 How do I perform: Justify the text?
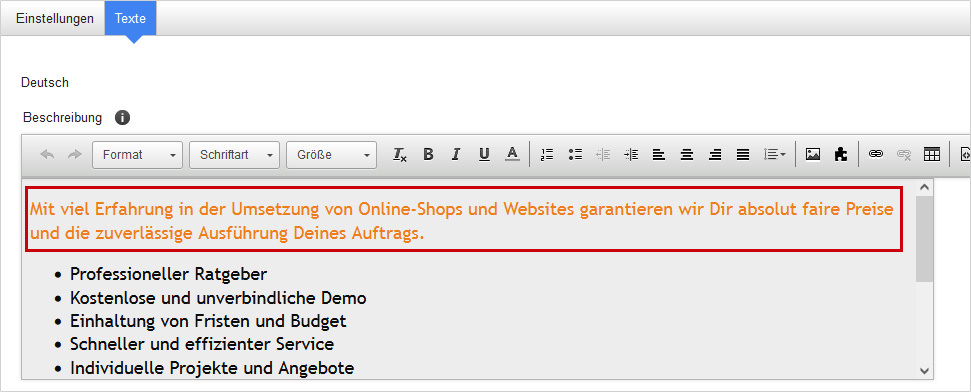click(743, 155)
